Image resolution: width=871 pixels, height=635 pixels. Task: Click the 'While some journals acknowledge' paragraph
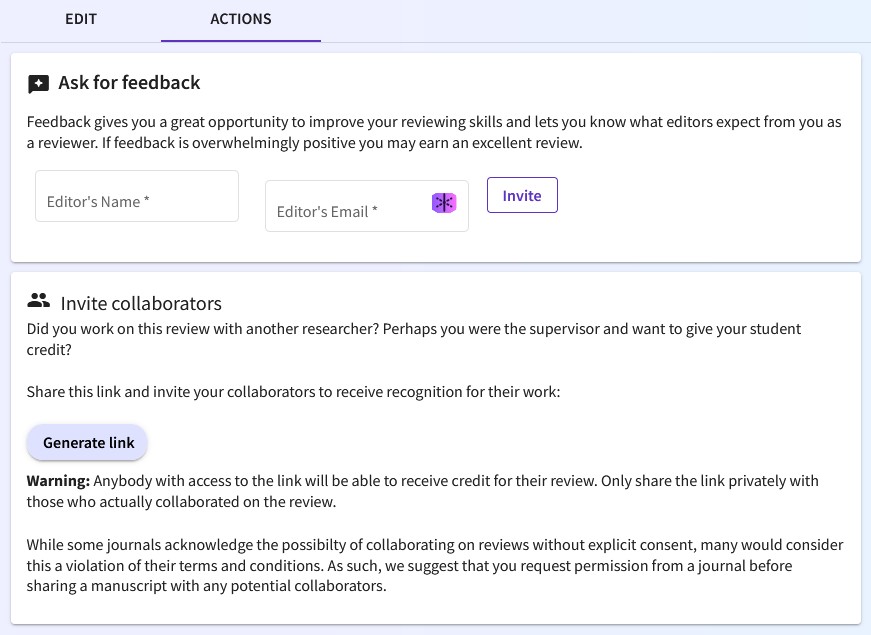(x=434, y=545)
